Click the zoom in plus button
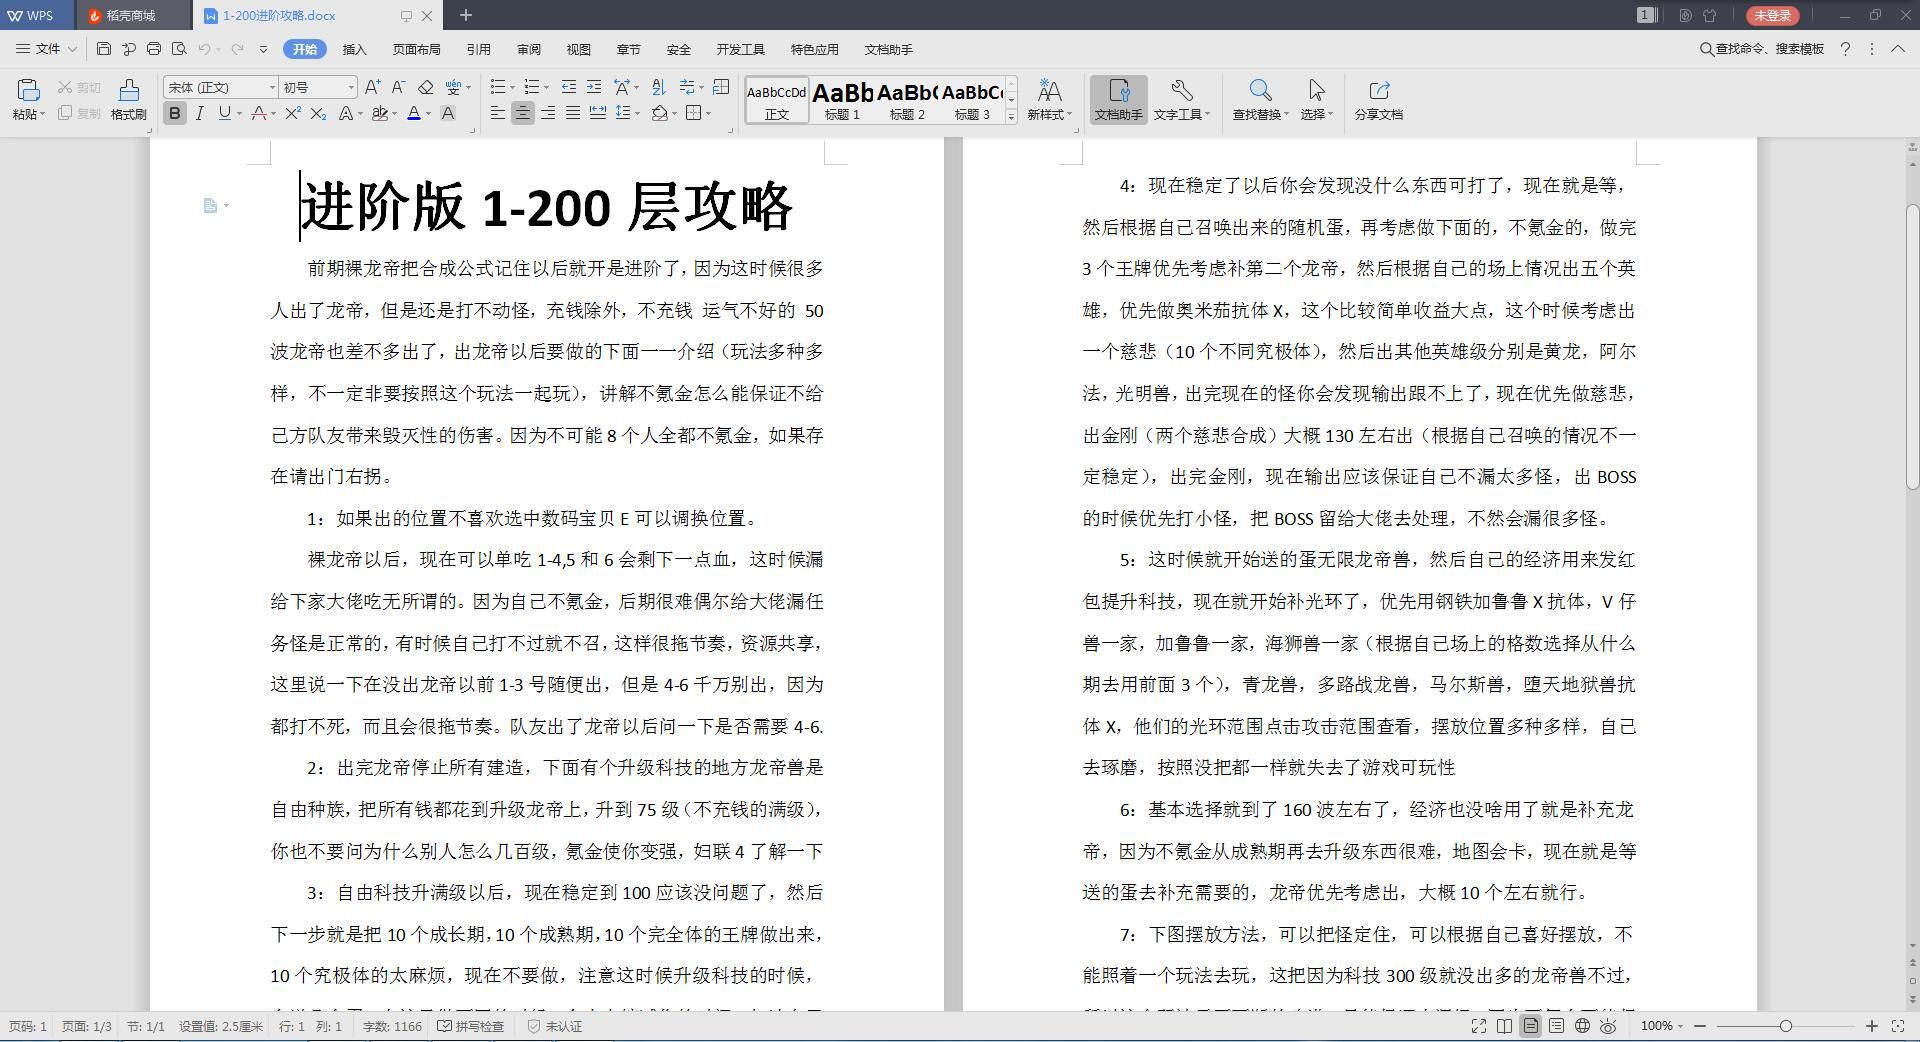1920x1042 pixels. click(1872, 1026)
